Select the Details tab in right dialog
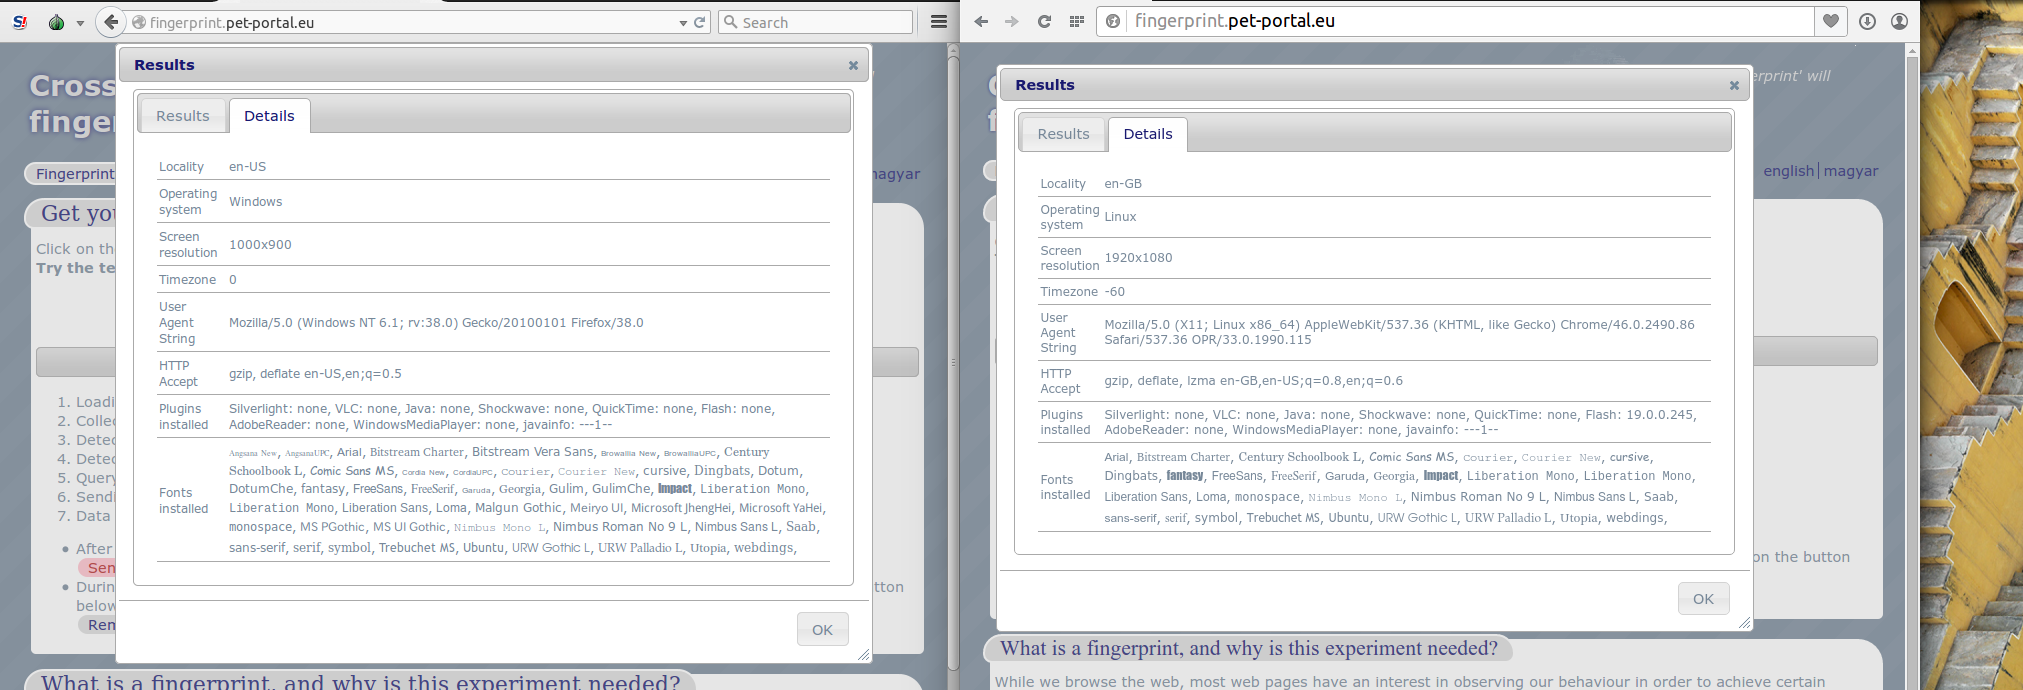The image size is (2023, 690). pyautogui.click(x=1147, y=134)
